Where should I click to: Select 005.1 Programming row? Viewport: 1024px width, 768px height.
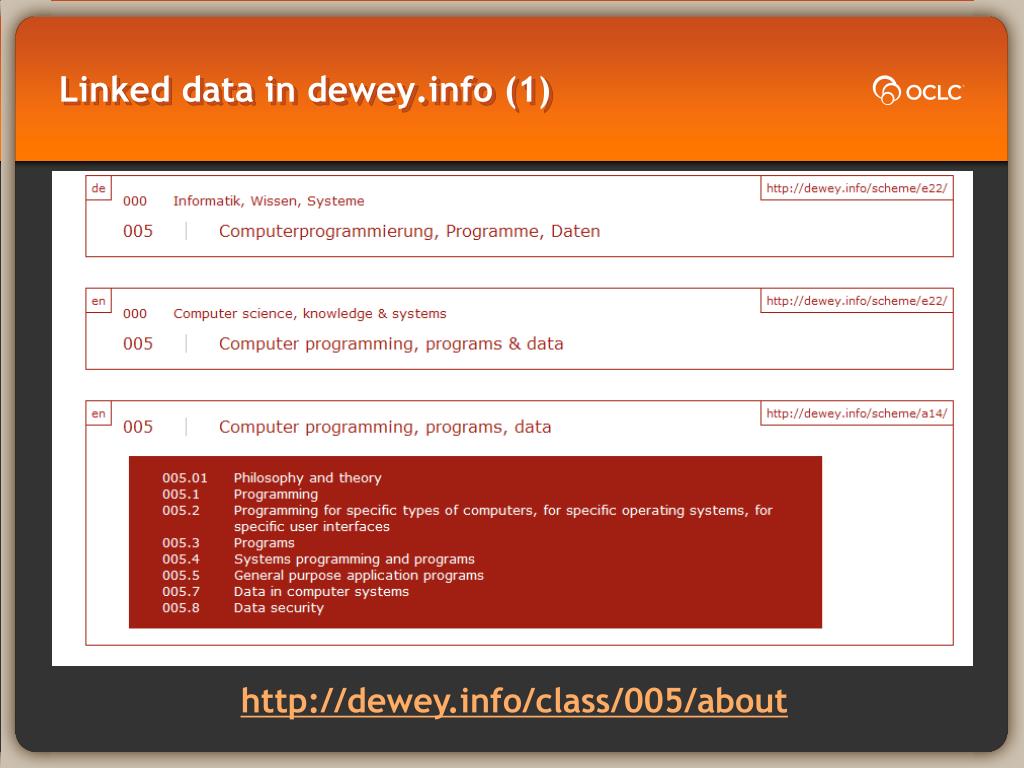coord(240,494)
